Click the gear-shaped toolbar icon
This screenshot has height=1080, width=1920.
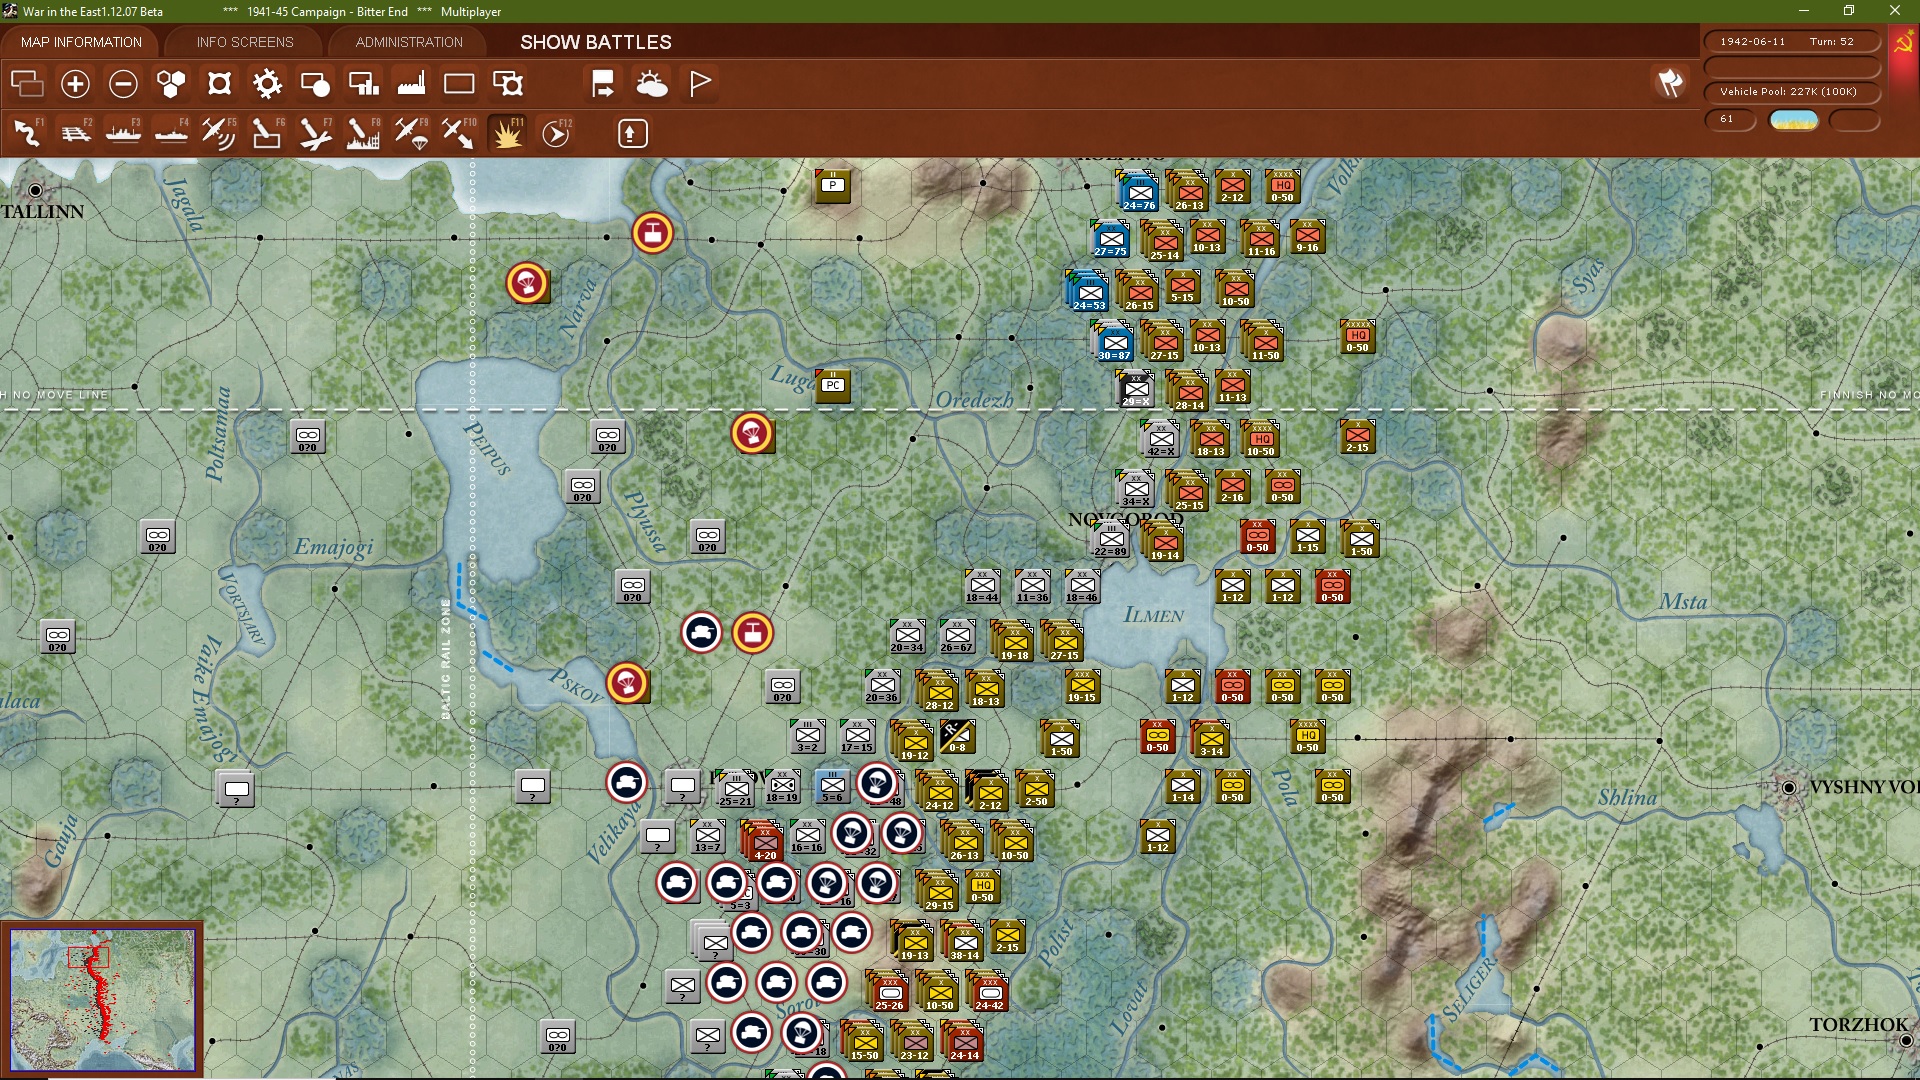click(x=267, y=84)
